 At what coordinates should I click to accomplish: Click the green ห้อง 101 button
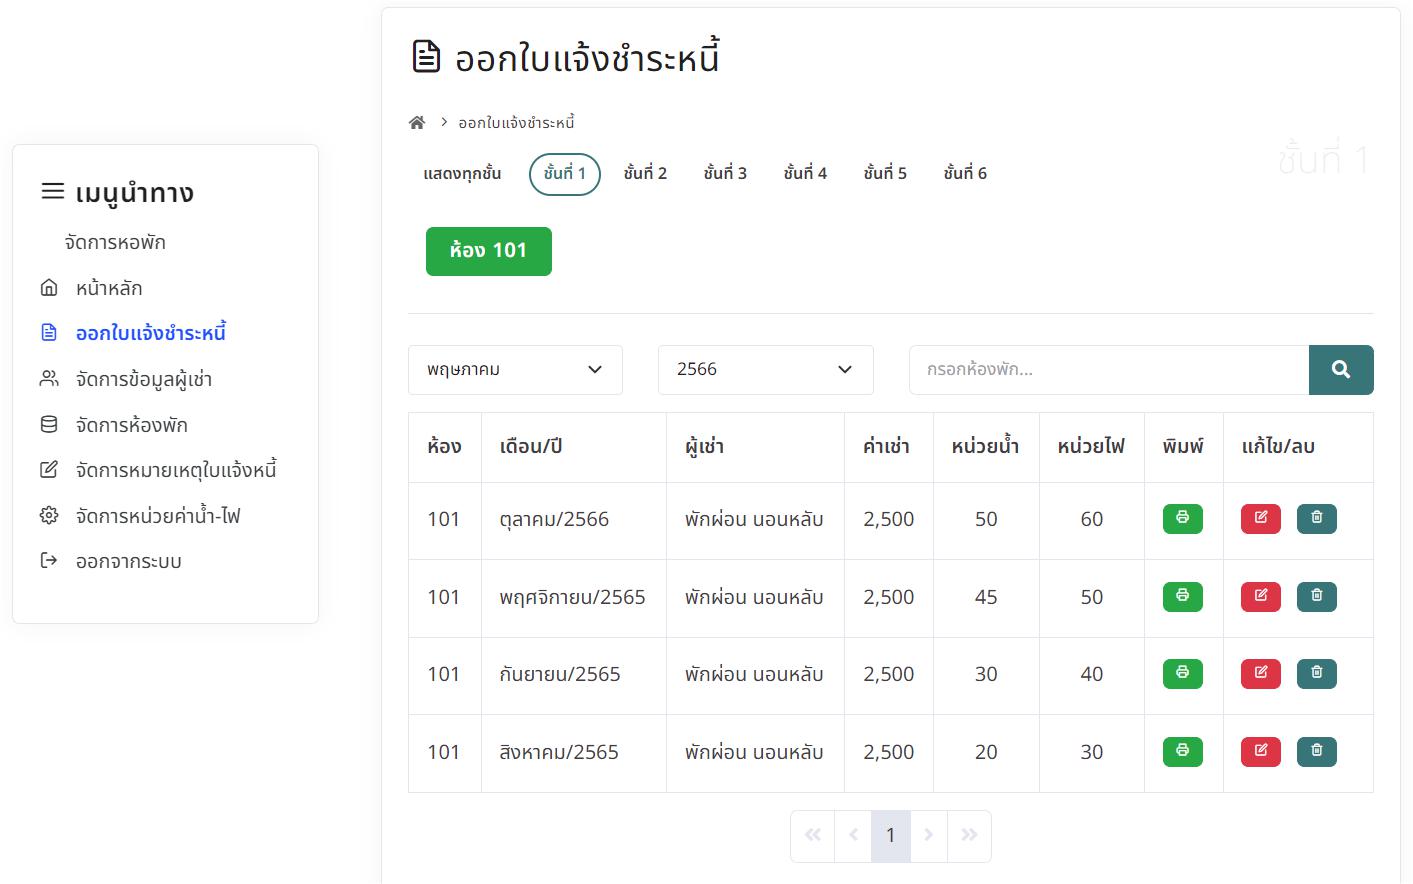tap(488, 251)
